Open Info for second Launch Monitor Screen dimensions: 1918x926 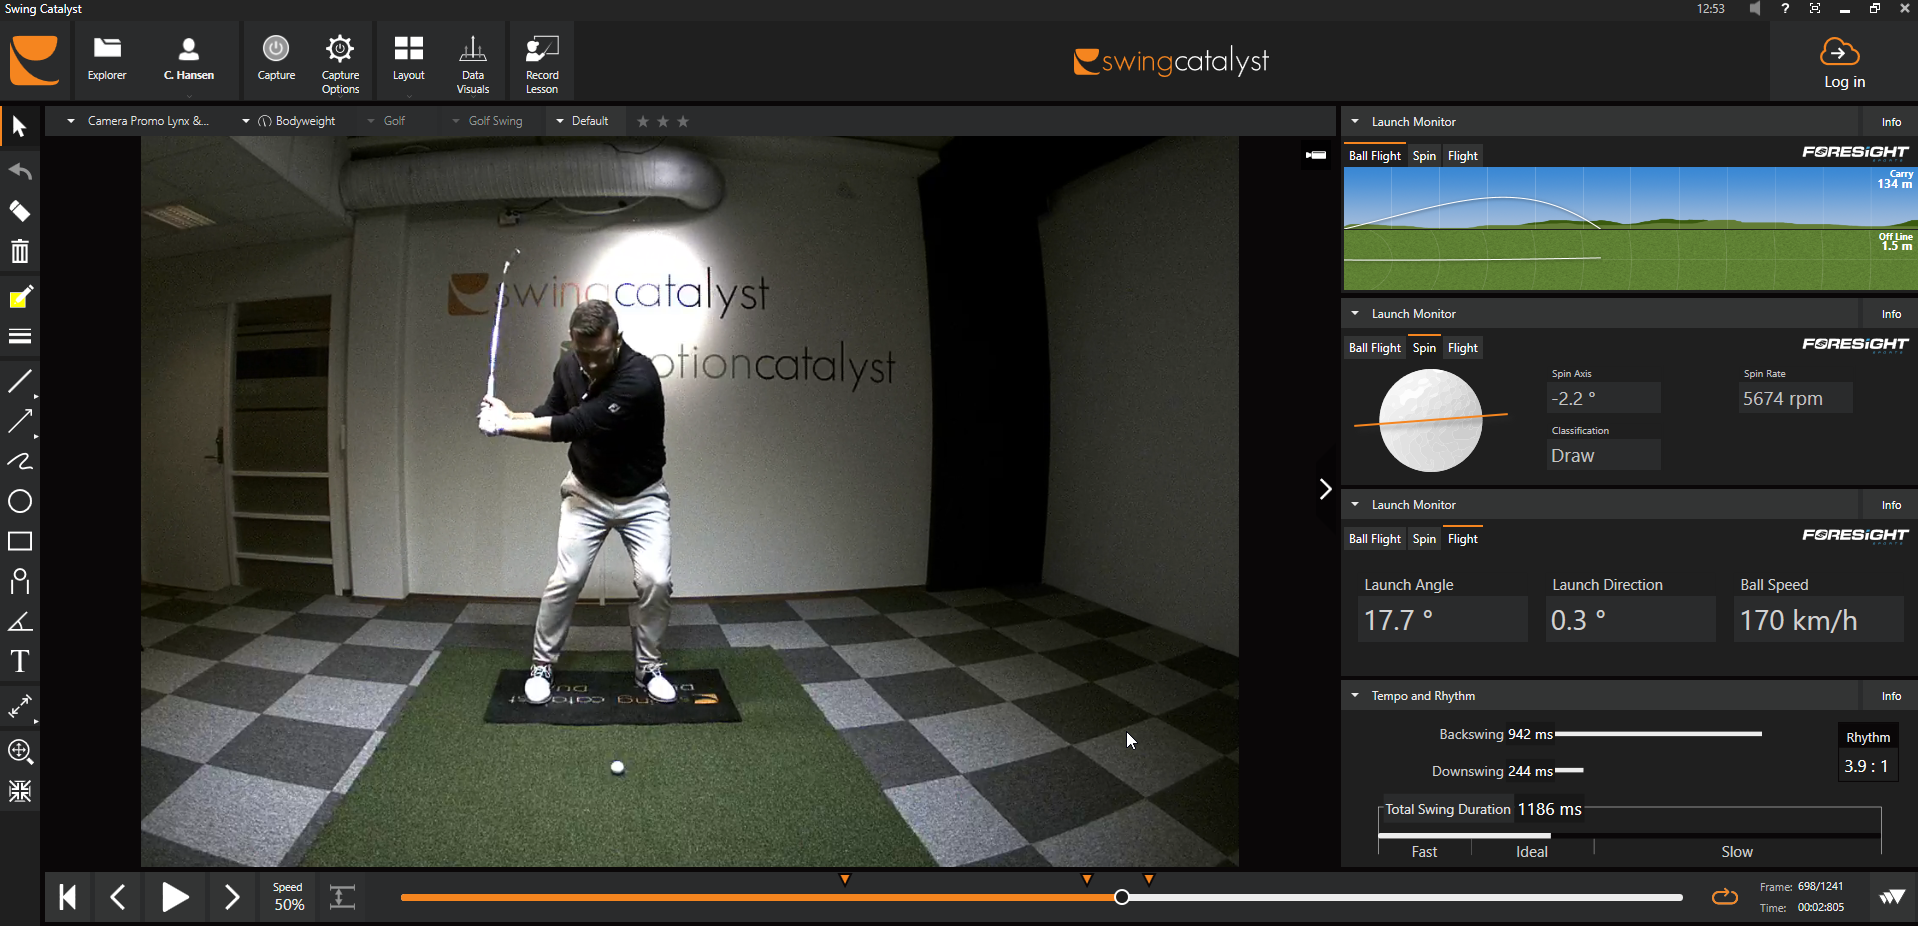click(x=1891, y=314)
